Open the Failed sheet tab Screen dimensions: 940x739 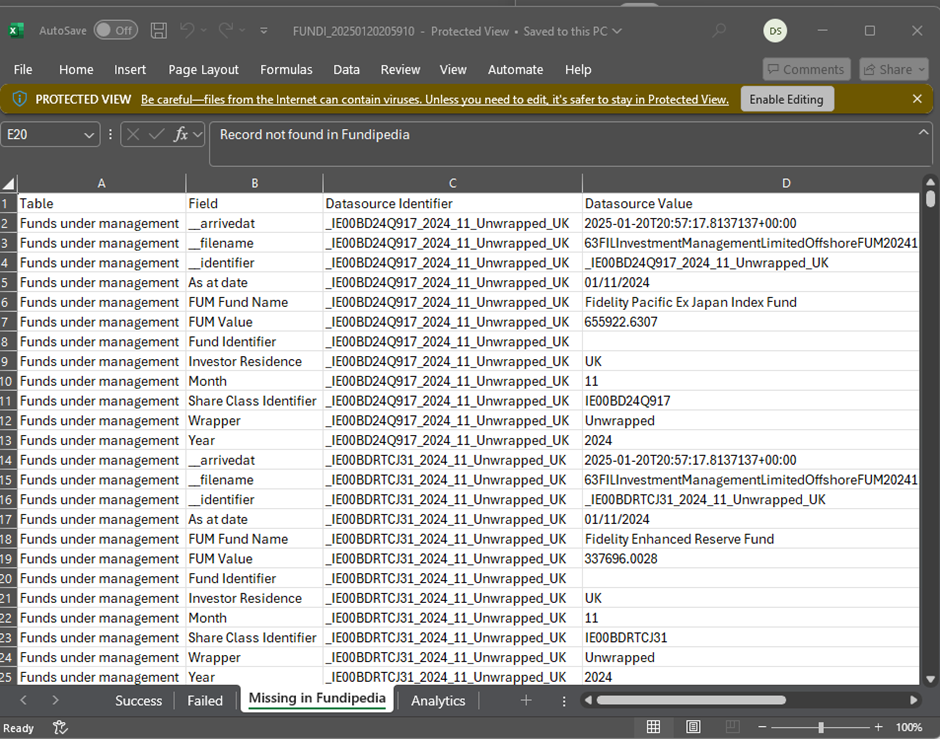tap(205, 700)
